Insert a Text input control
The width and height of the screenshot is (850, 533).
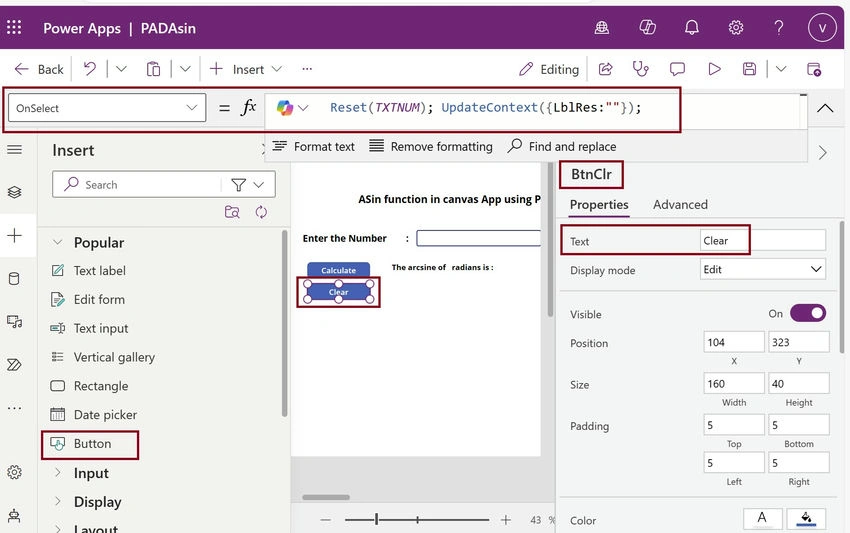[89, 328]
